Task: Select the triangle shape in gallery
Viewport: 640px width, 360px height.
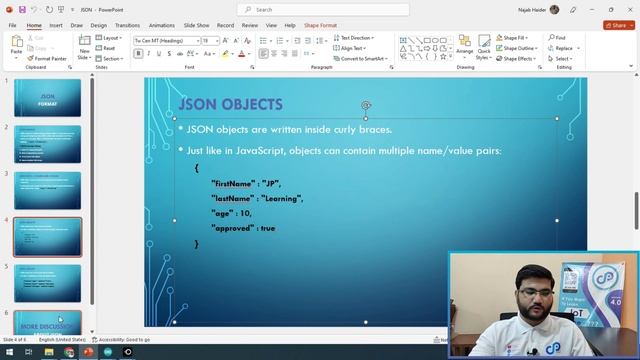Action: pyautogui.click(x=403, y=49)
